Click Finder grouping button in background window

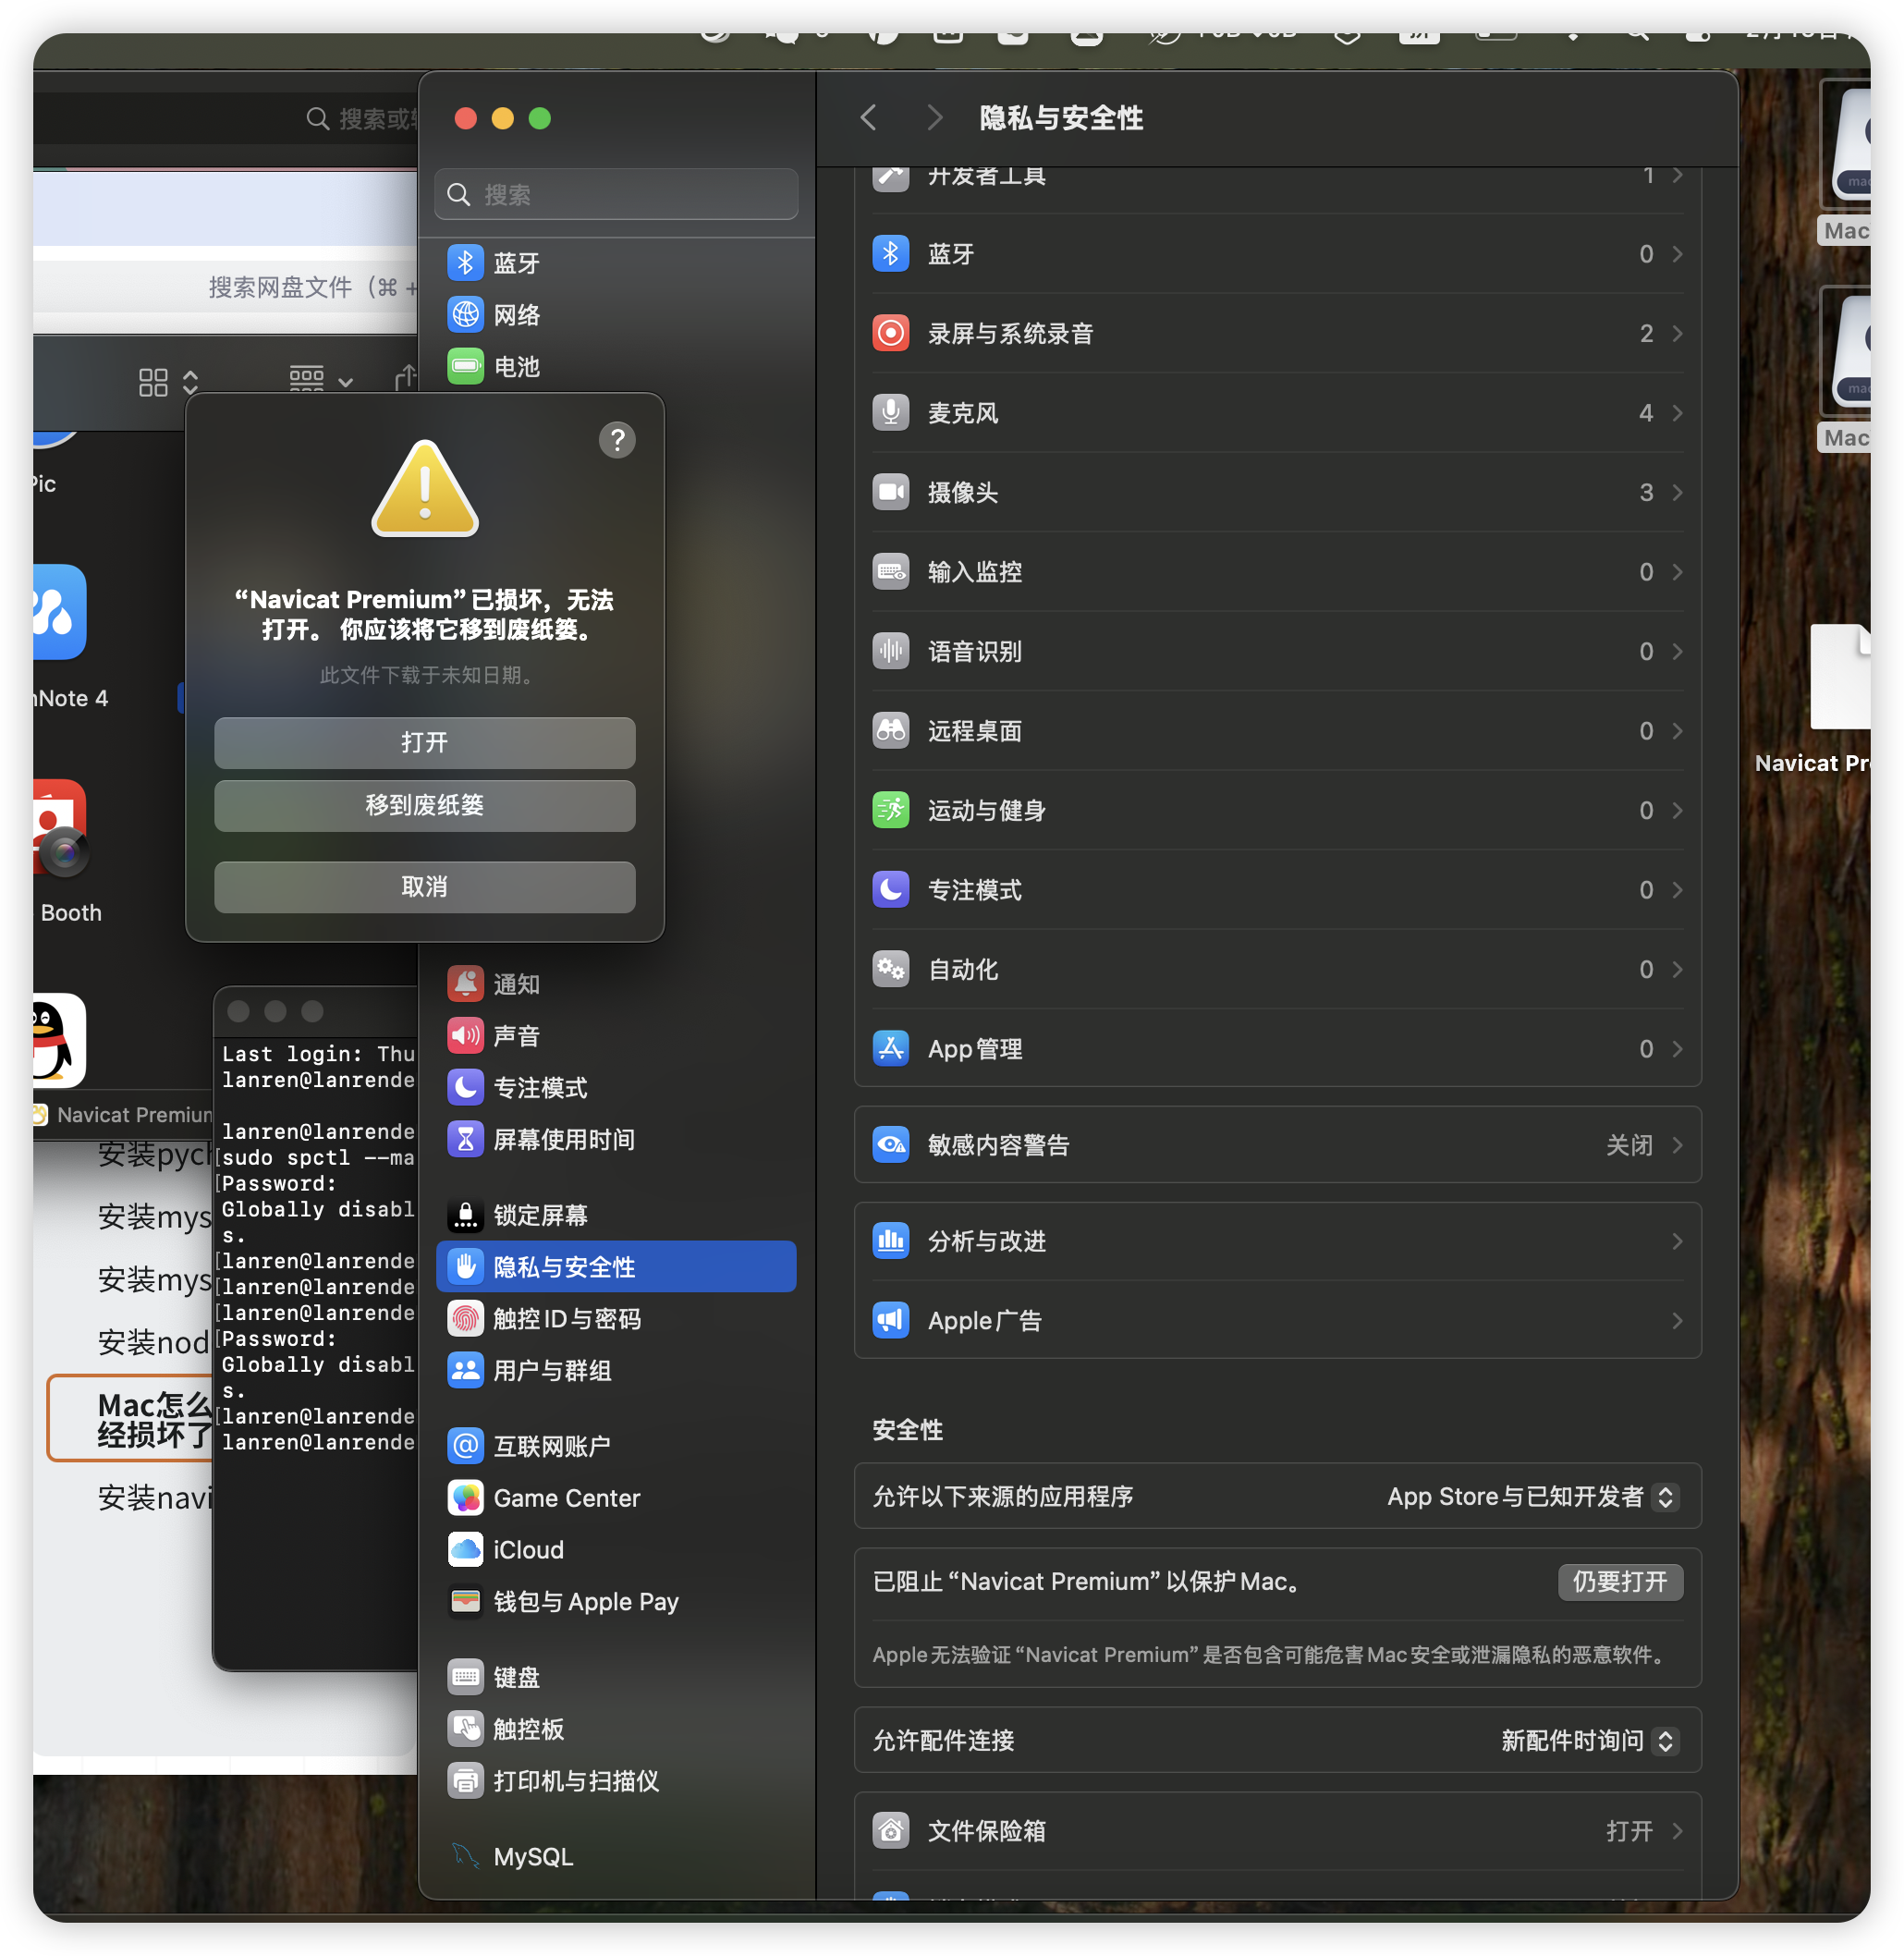tap(320, 381)
